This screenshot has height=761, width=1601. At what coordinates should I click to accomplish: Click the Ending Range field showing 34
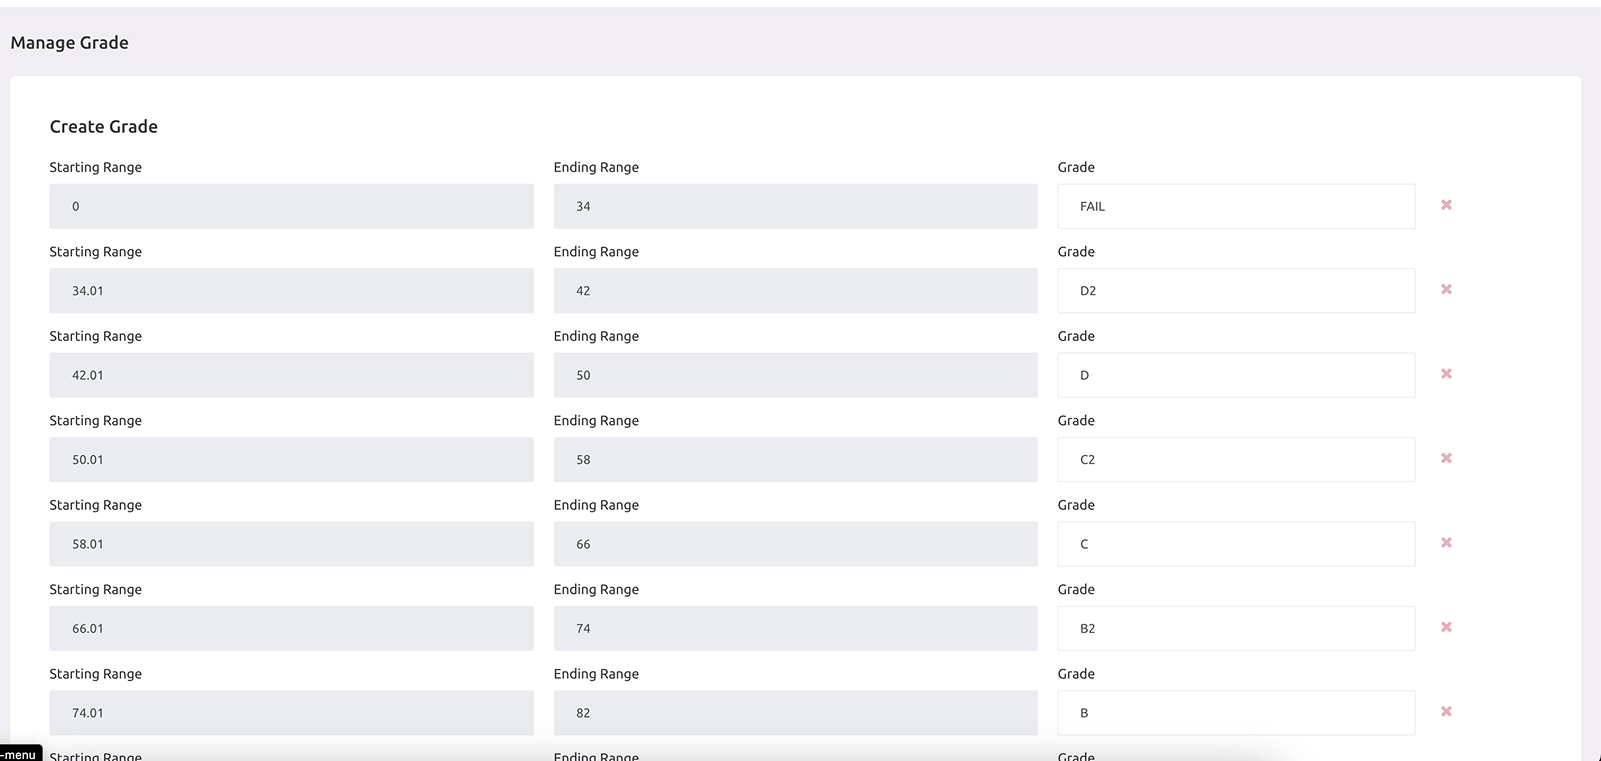click(795, 206)
